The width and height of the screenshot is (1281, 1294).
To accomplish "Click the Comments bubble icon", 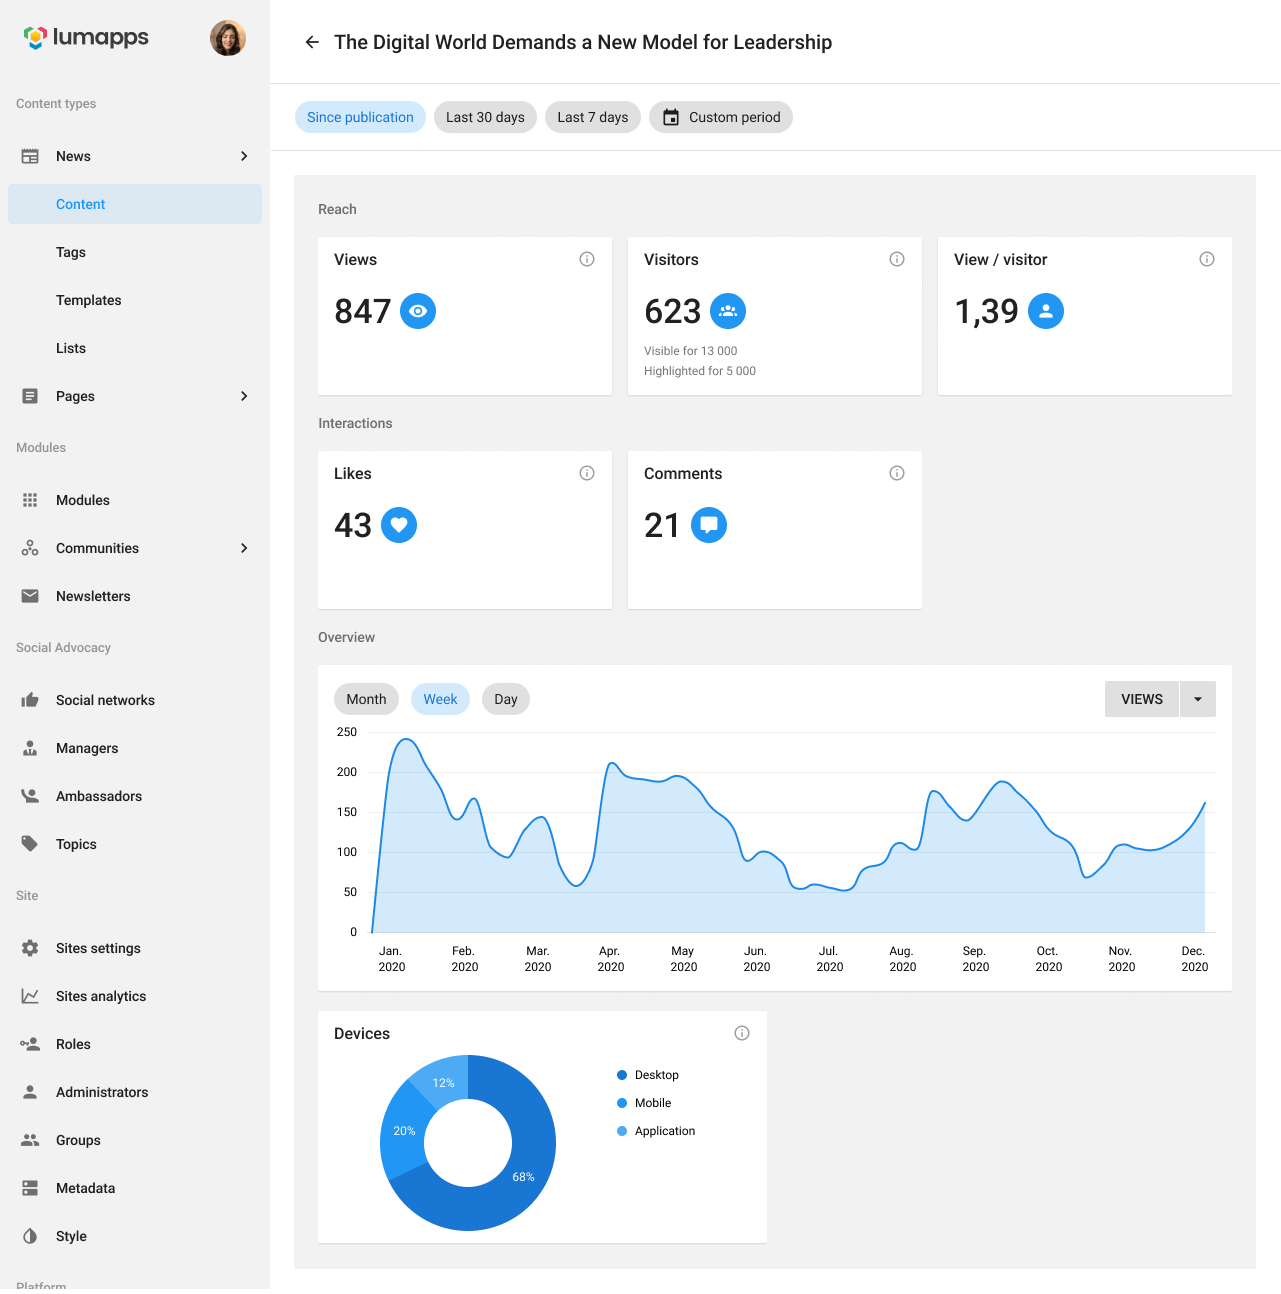I will coord(709,525).
